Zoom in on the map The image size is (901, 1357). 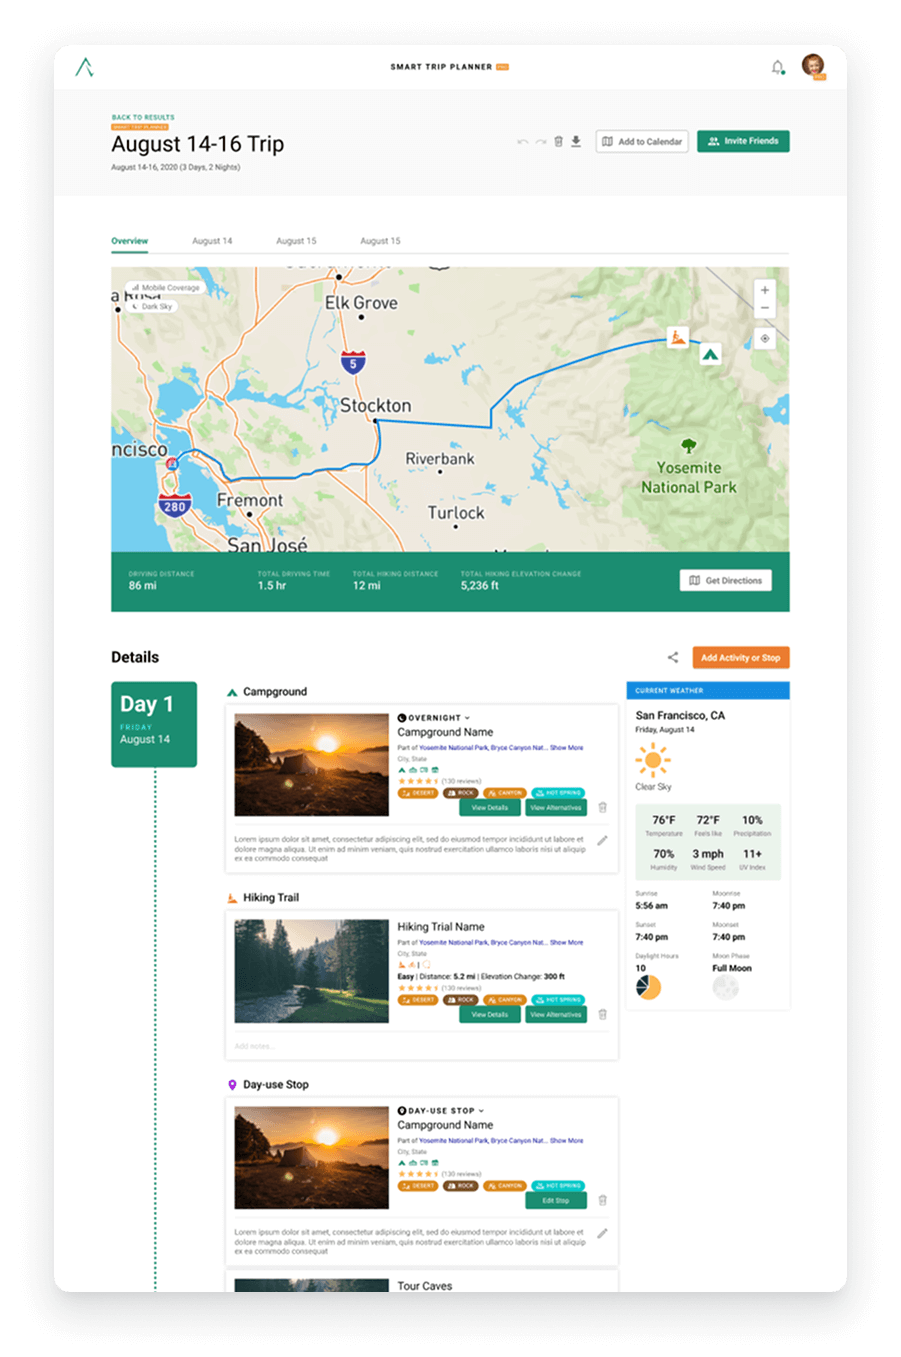pos(765,290)
